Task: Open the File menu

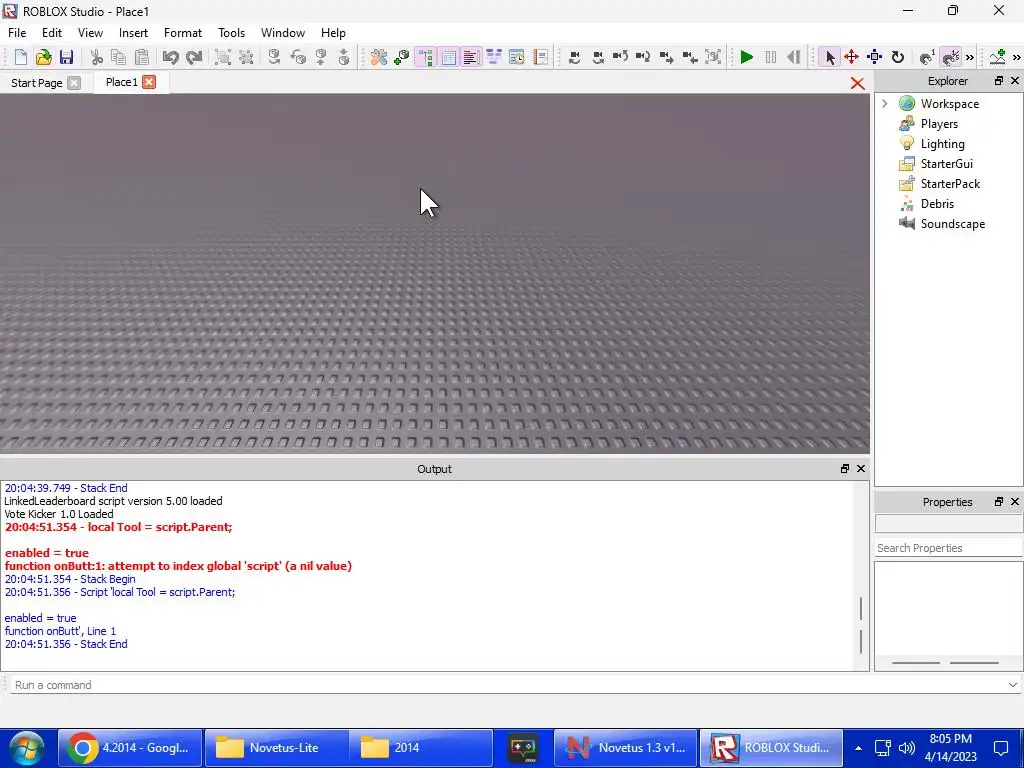Action: pos(17,33)
